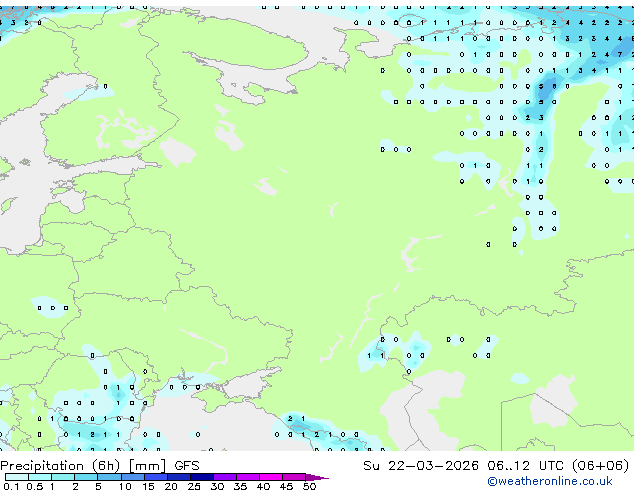
Task: Select the 30–35 mm purple legend swatch
Action: click(x=225, y=477)
